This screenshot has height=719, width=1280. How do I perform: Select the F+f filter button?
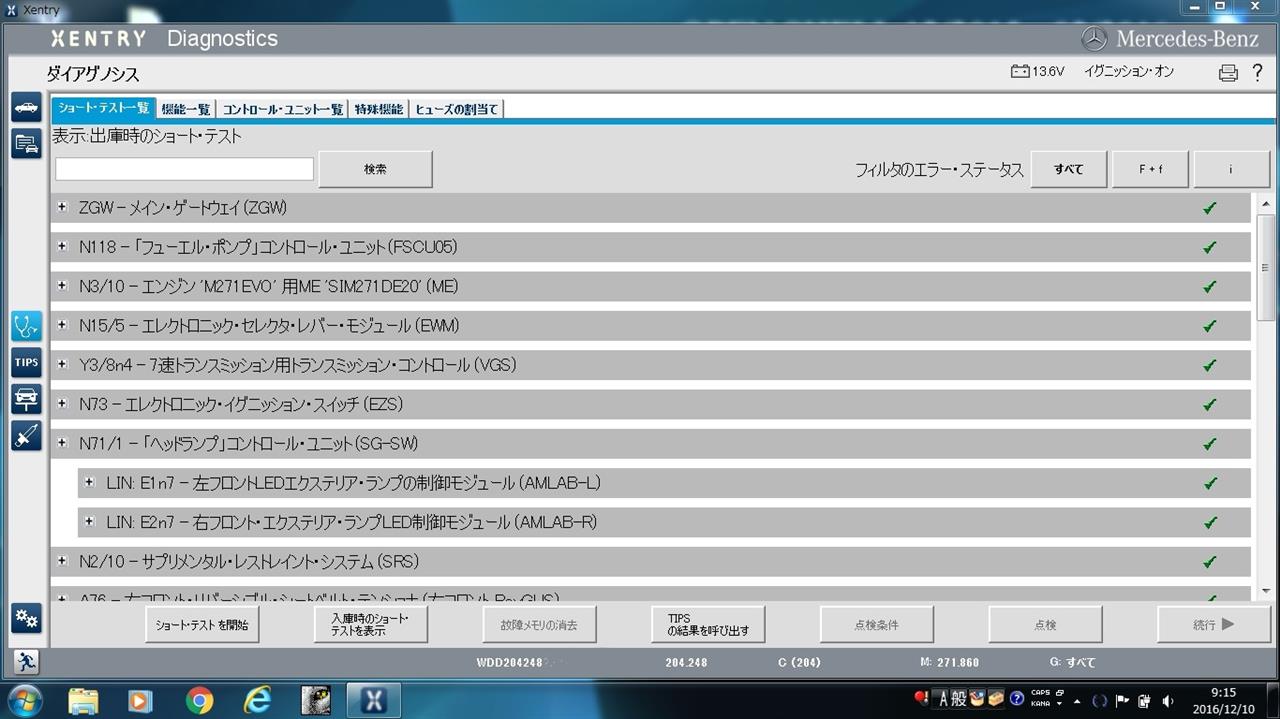pos(1151,169)
